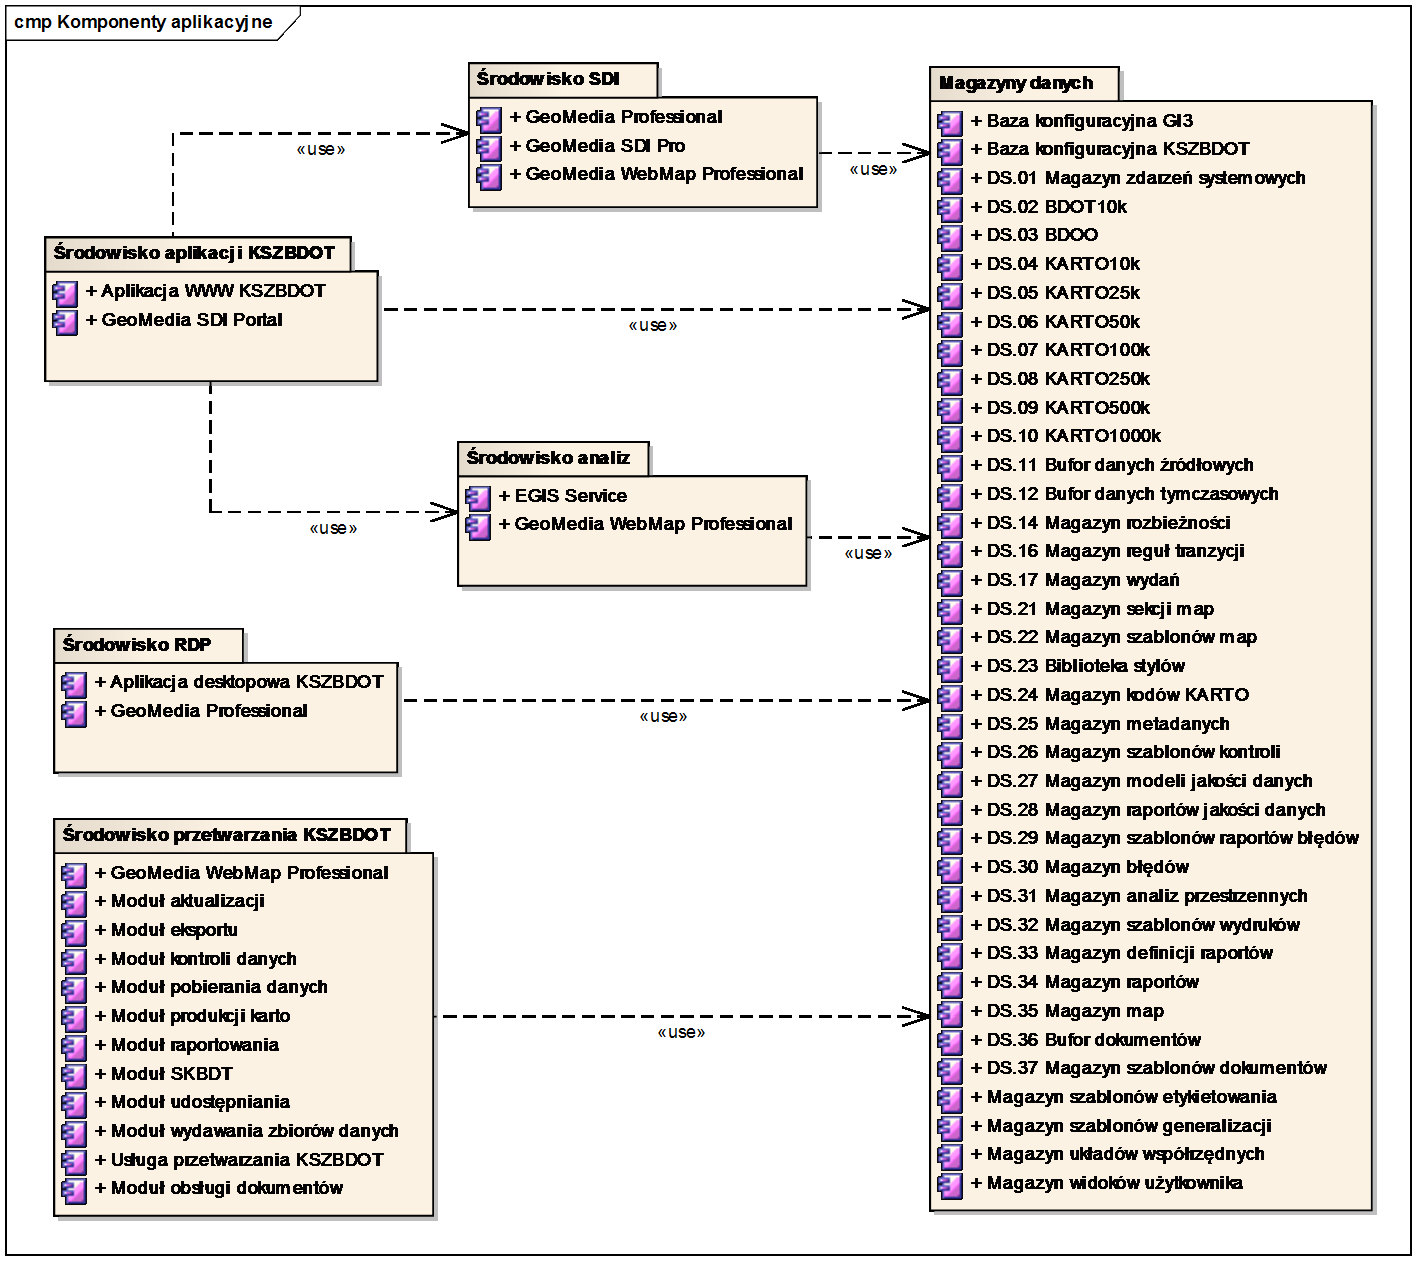Click icon next to GeoMedia SDI Portal

pyautogui.click(x=65, y=322)
